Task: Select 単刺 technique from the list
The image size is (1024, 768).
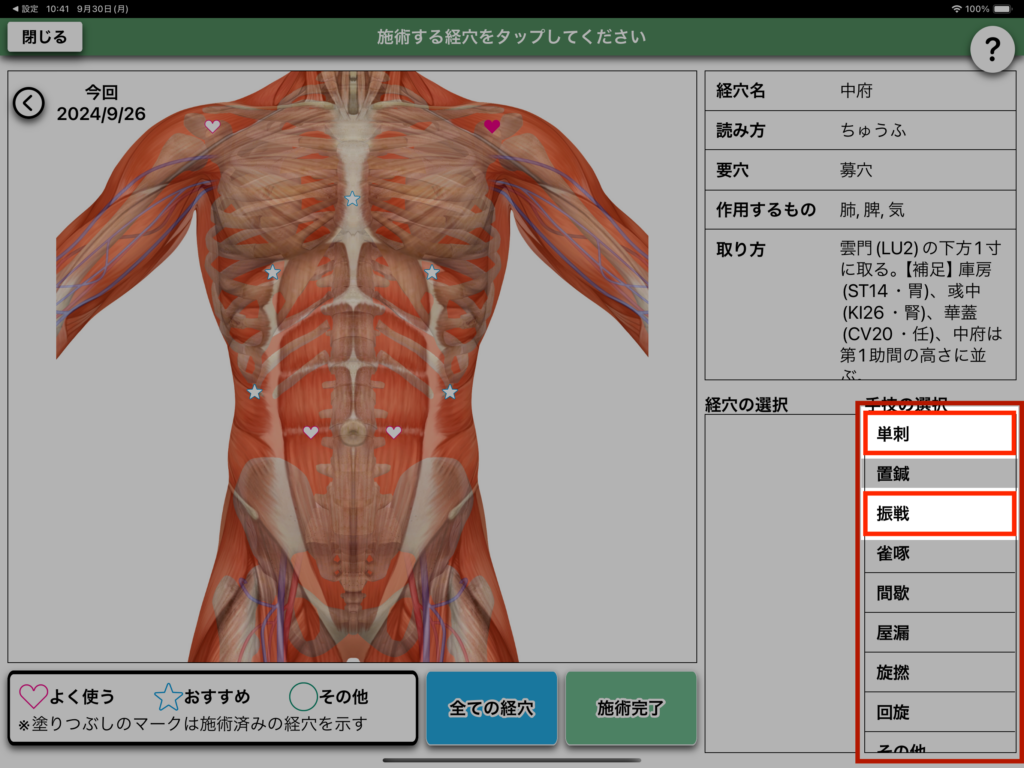Action: tap(938, 434)
